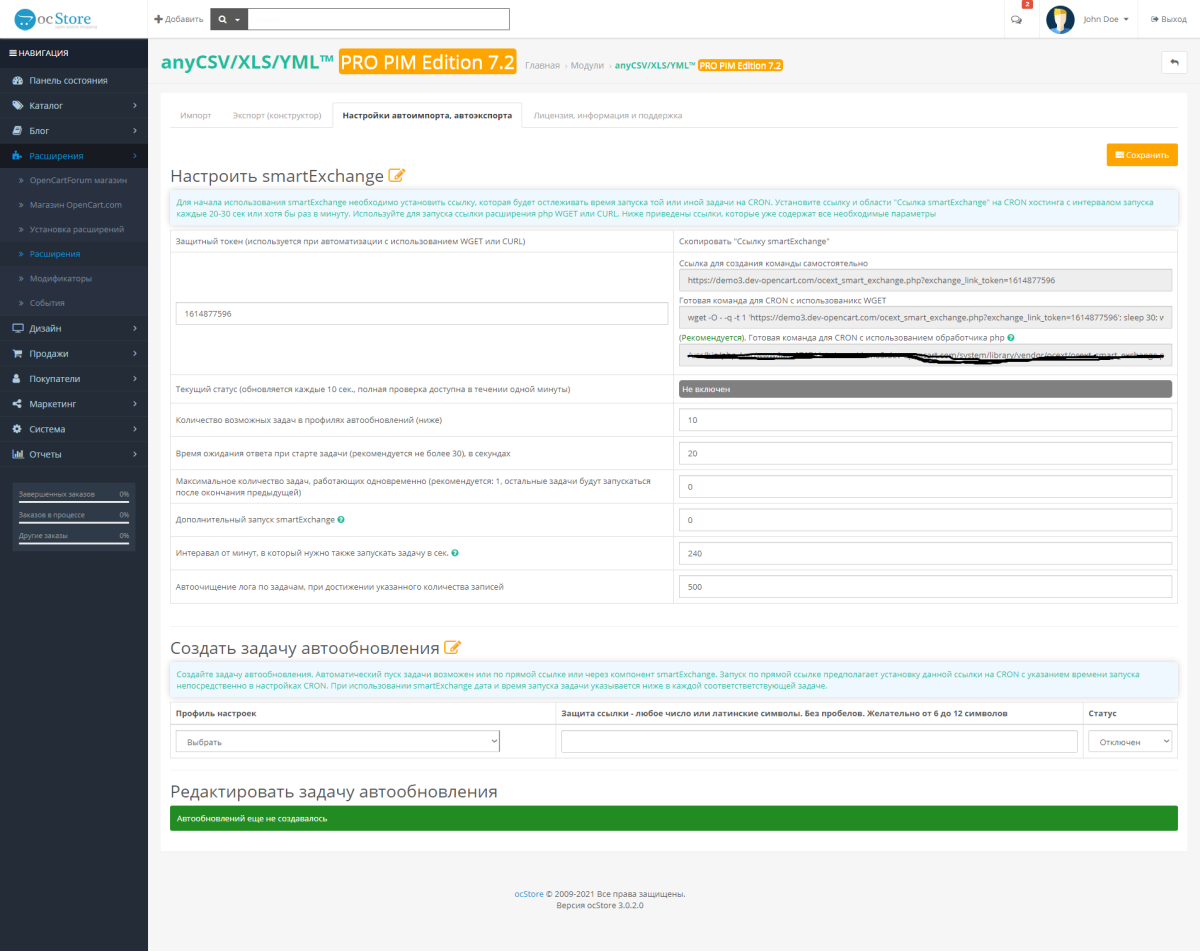Viewport: 1200px width, 952px height.
Task: Open Лицензия, информация и поддержка tab
Action: (x=608, y=115)
